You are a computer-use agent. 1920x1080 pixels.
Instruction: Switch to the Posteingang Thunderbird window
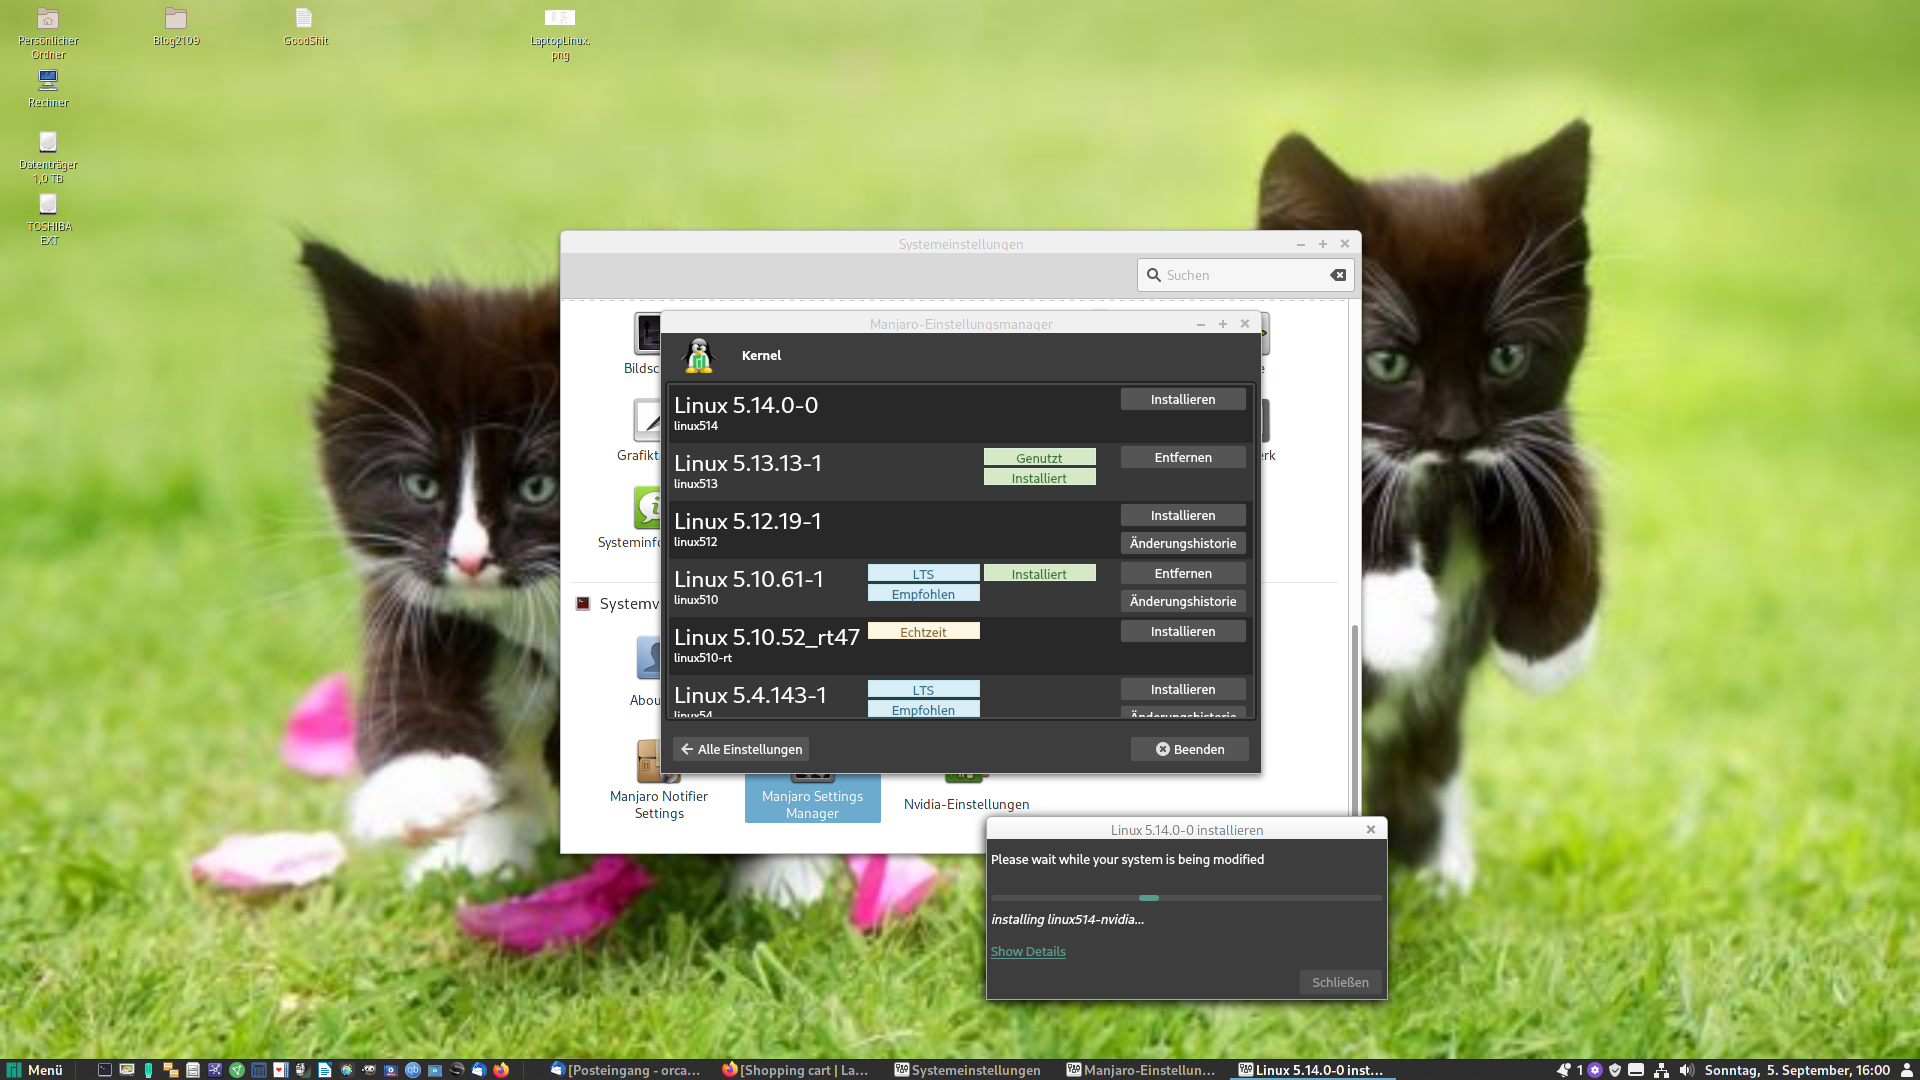(x=625, y=1070)
